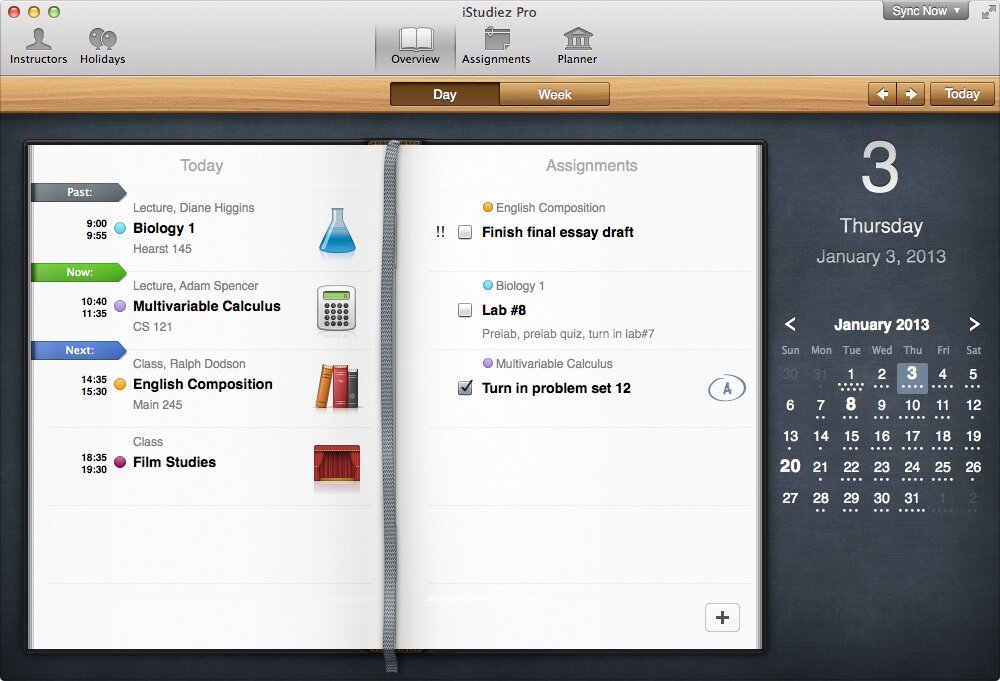Viewport: 1000px width, 681px height.
Task: Click the Now: green ribbon marker
Action: pos(78,272)
